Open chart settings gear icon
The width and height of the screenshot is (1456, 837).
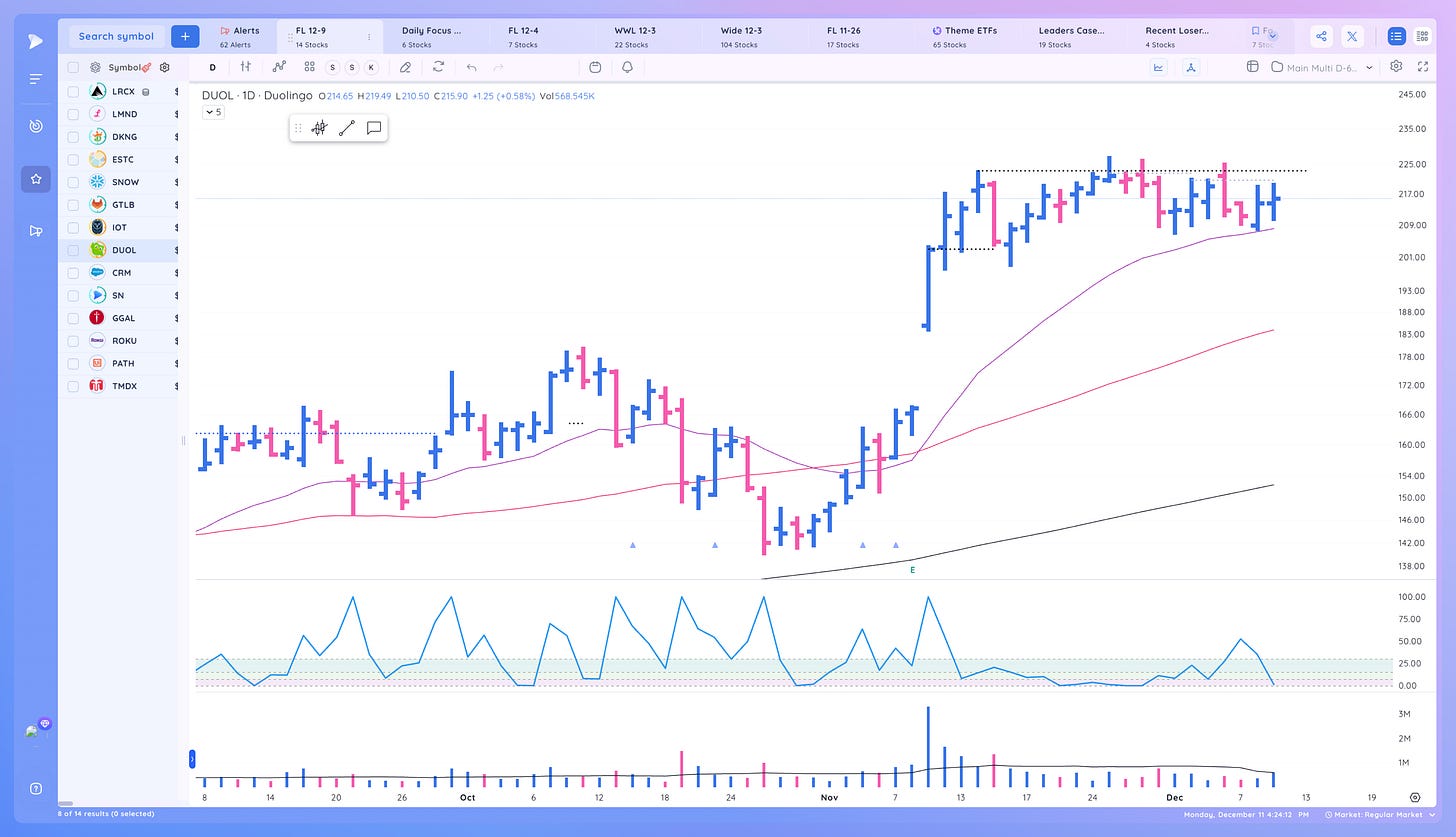coord(1396,66)
